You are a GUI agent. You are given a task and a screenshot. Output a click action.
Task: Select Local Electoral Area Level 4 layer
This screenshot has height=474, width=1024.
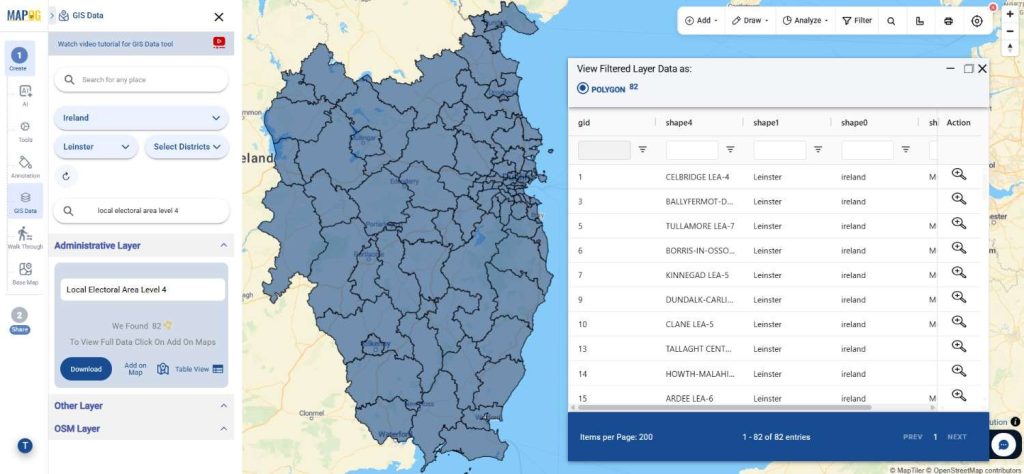(142, 289)
